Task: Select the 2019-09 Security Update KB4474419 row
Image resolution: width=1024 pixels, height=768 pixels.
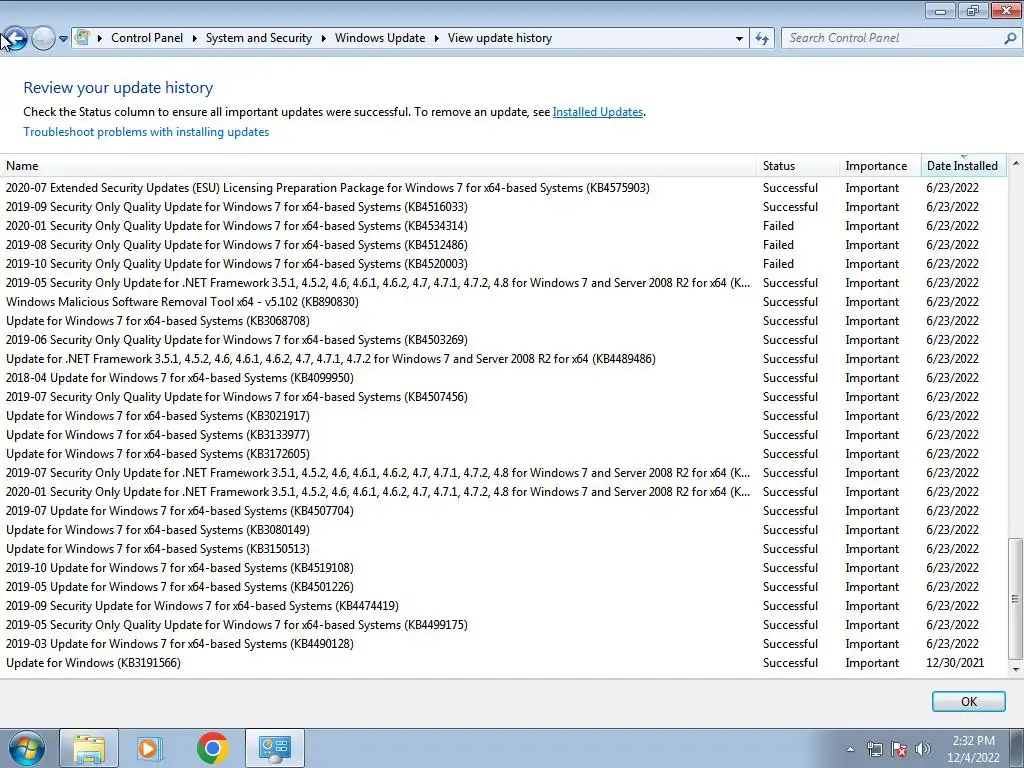Action: point(503,606)
